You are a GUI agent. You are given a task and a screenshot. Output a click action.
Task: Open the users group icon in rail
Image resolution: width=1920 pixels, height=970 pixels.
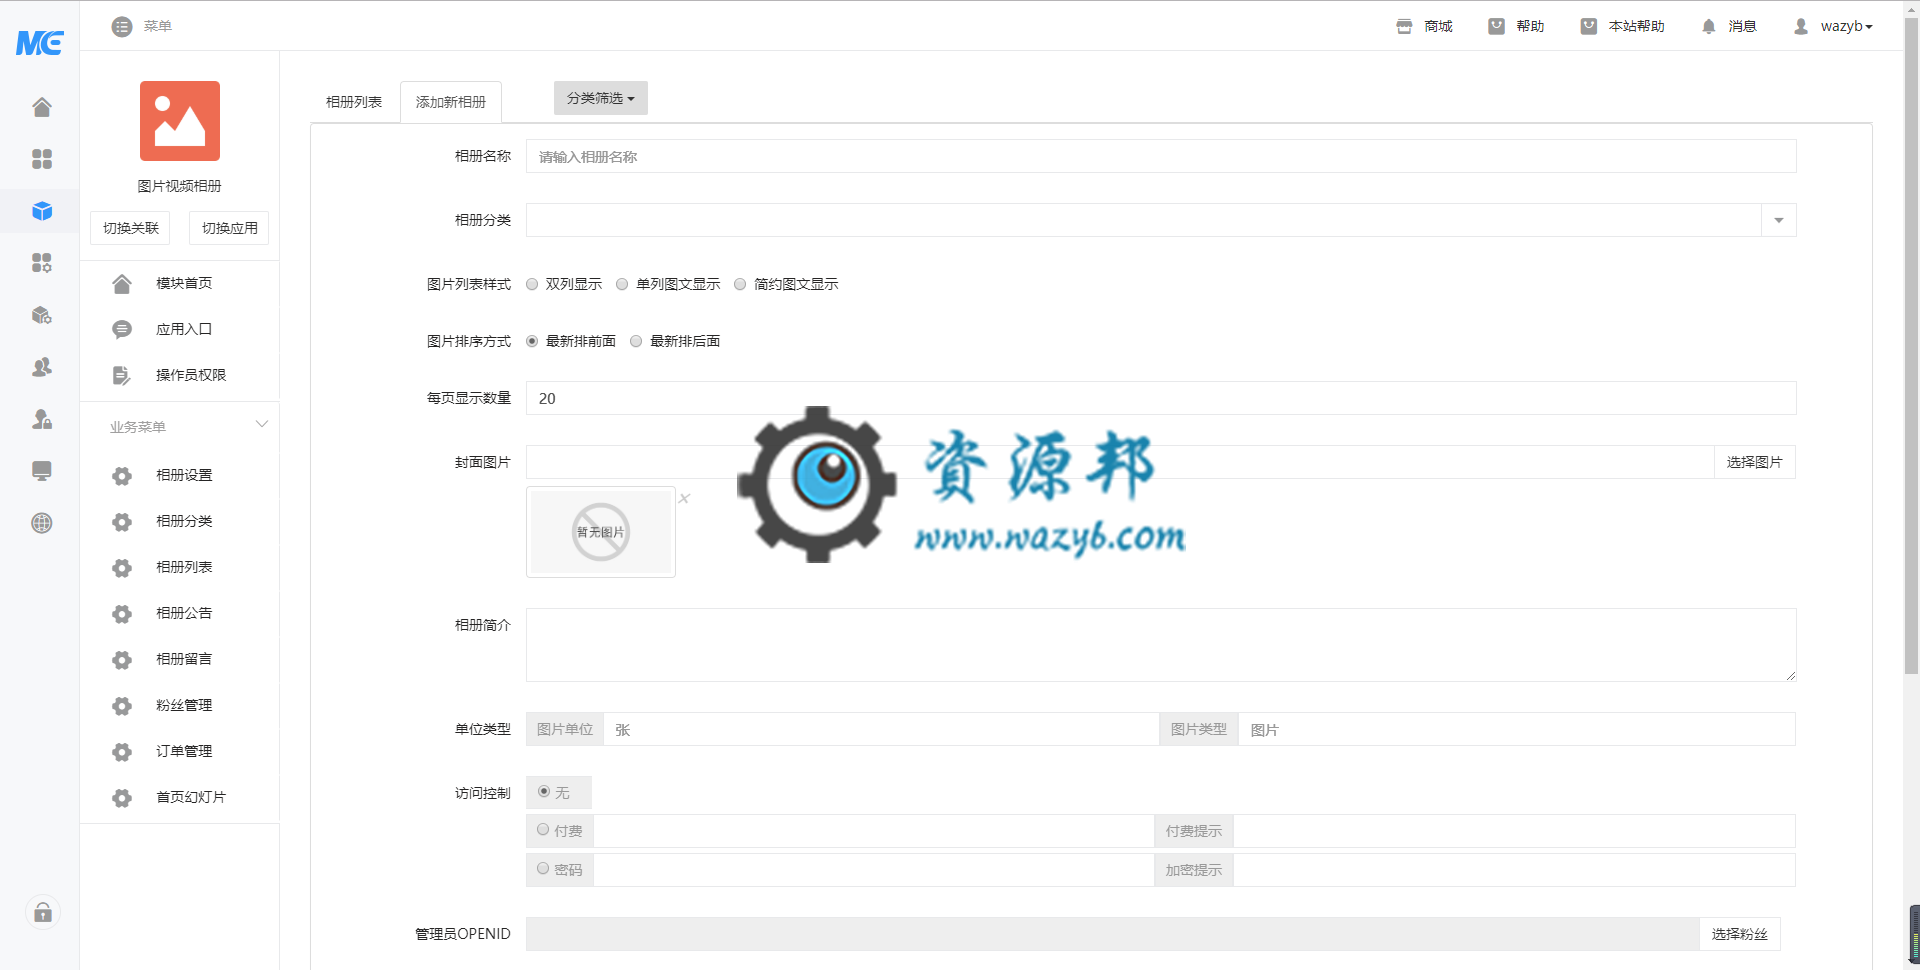(x=41, y=367)
